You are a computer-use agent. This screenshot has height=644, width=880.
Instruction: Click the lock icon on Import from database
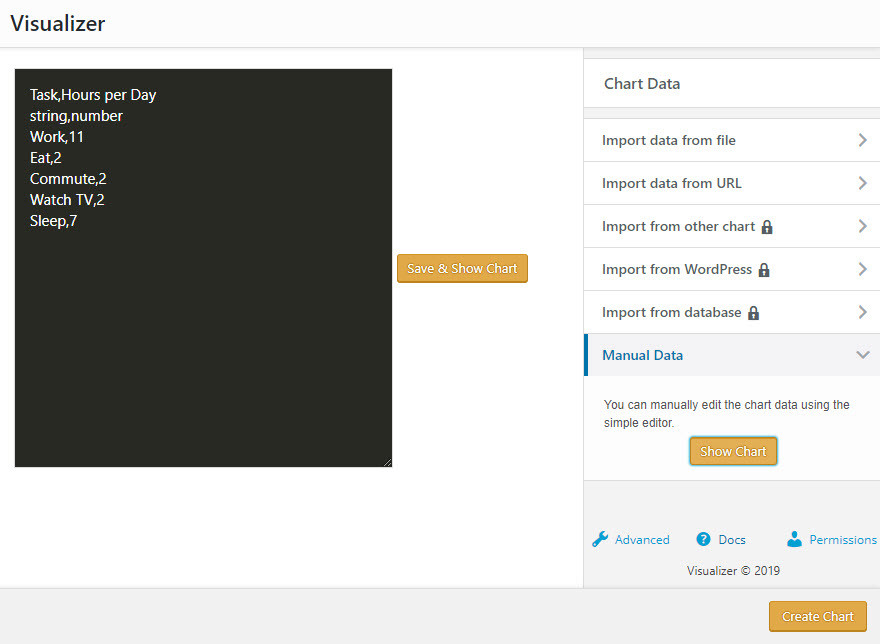(x=754, y=313)
